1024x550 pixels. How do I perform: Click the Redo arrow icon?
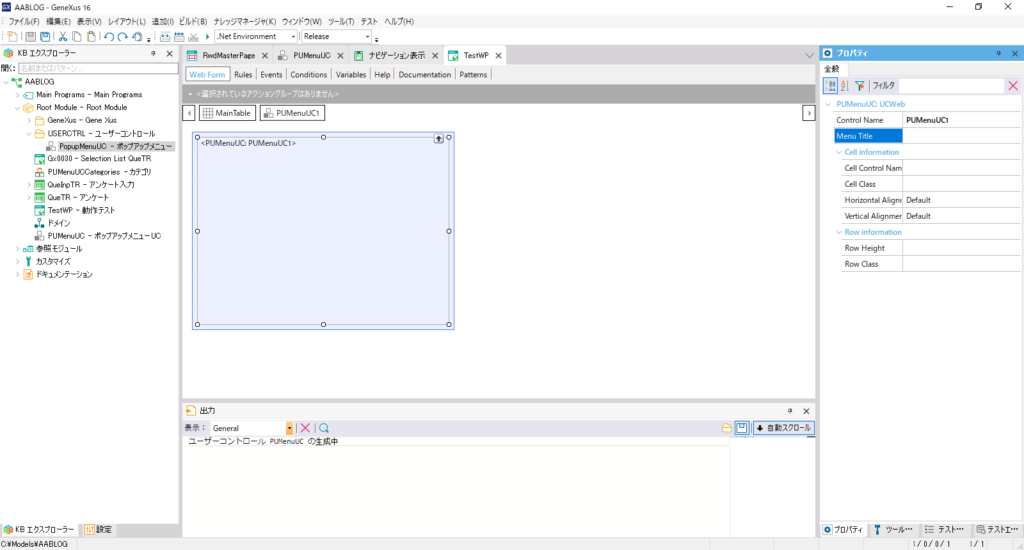point(123,37)
